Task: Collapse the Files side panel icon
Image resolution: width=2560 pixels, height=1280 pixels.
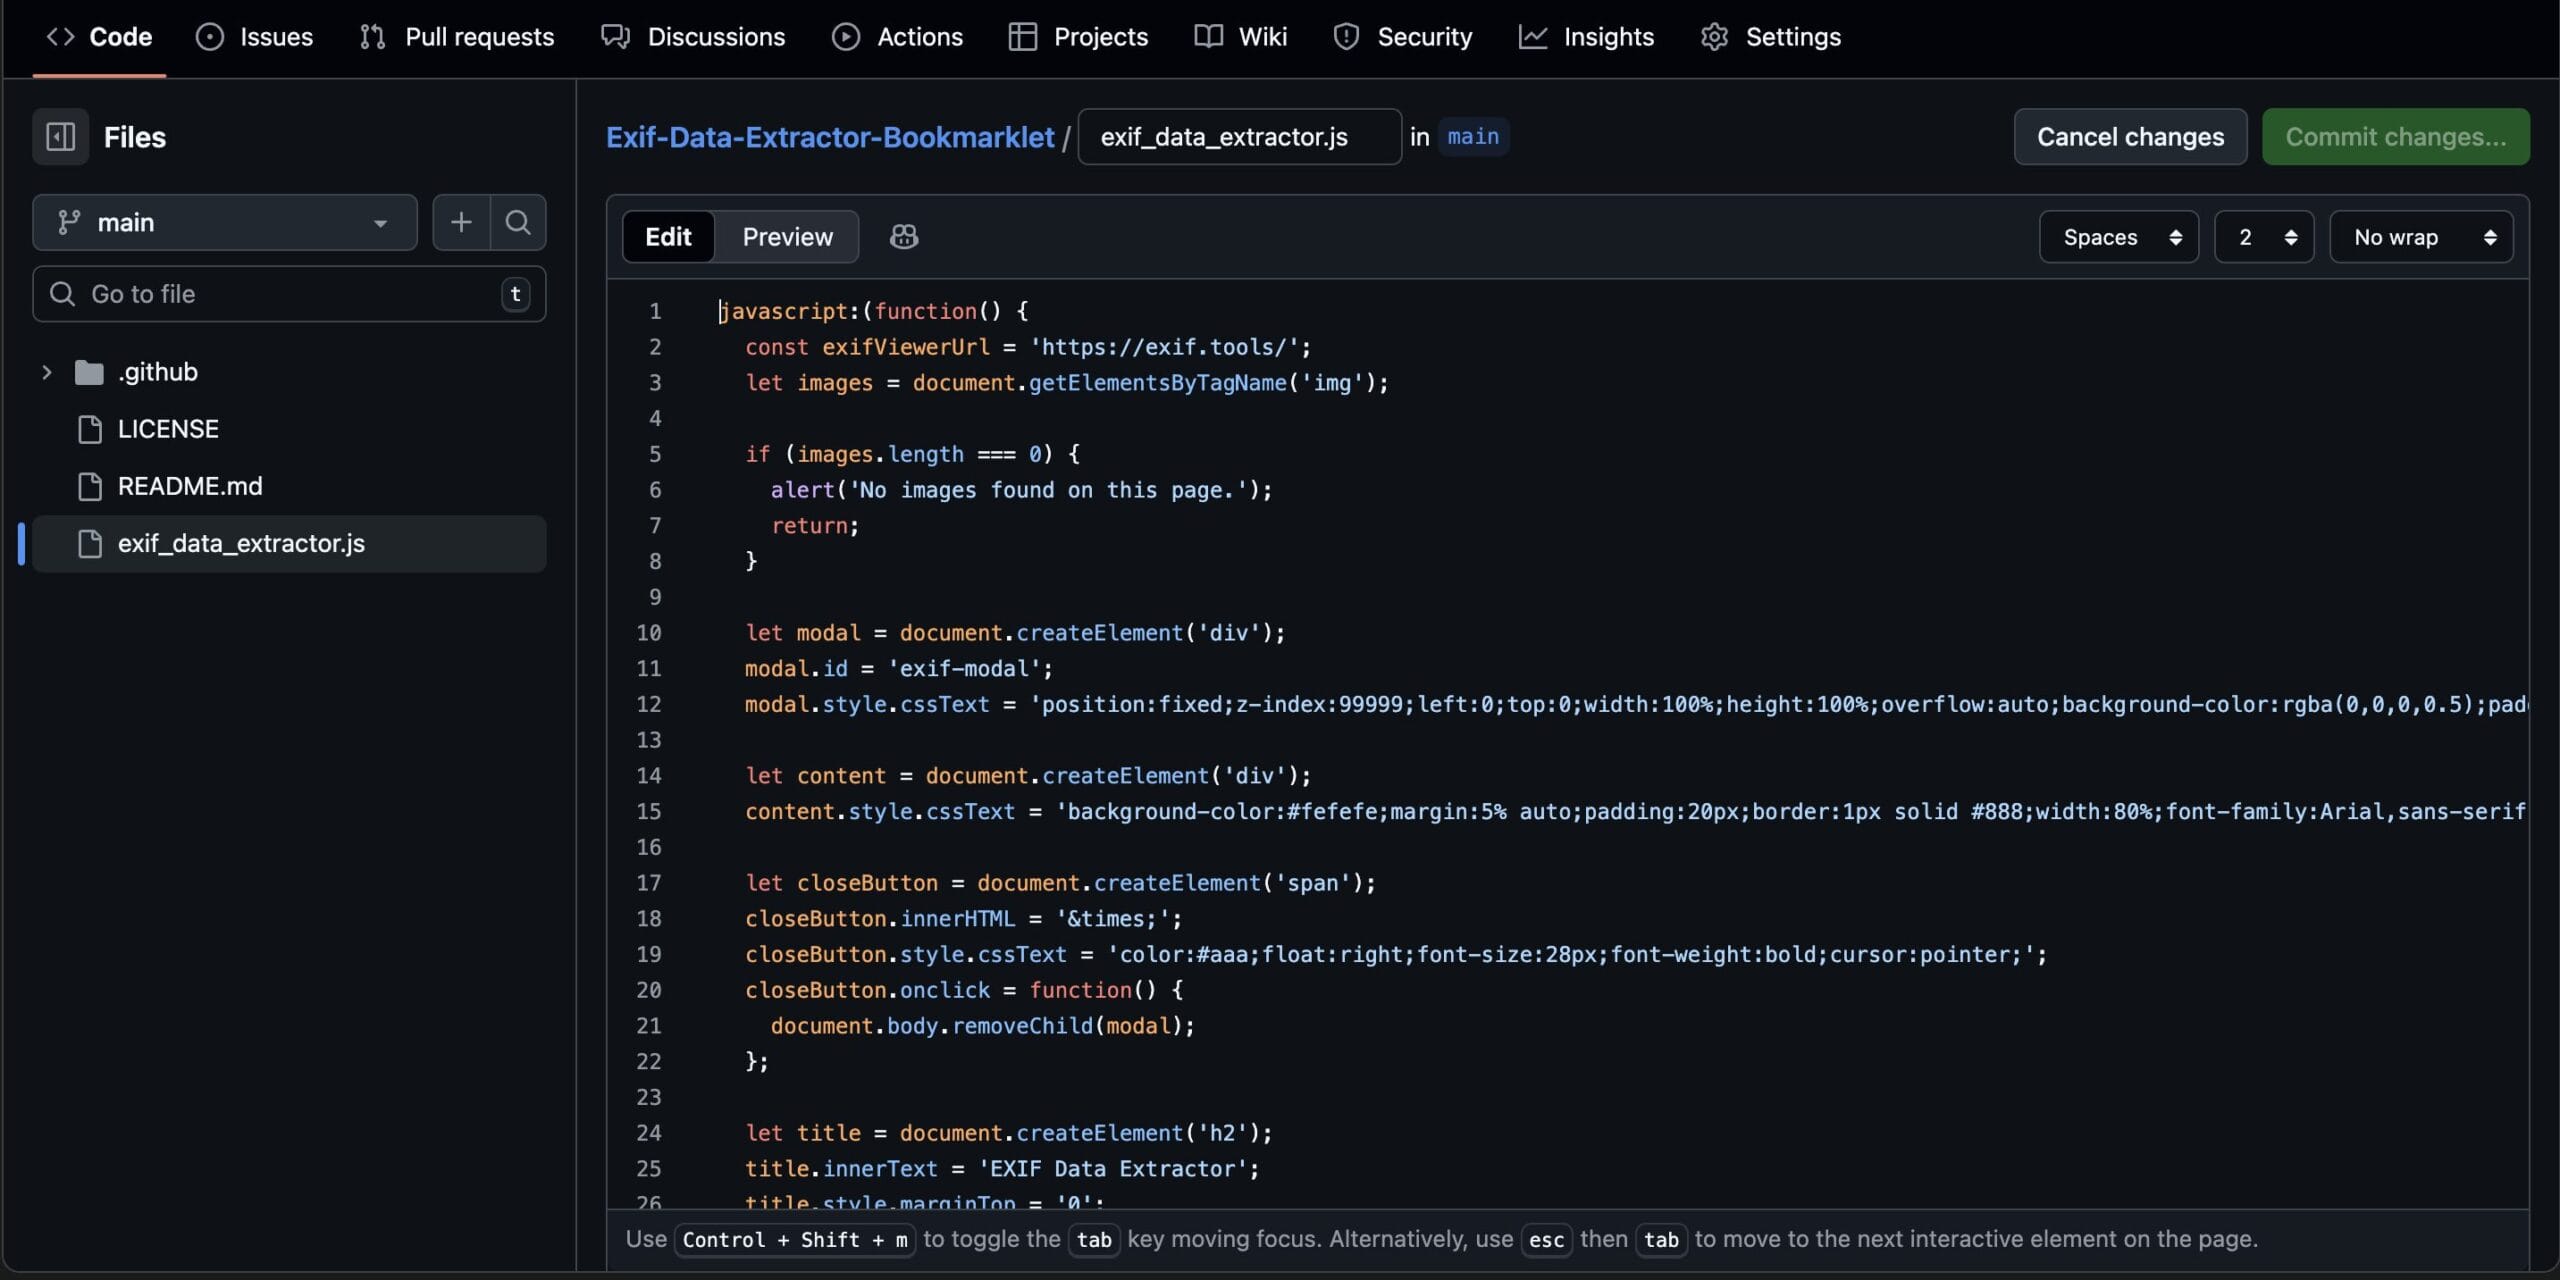Action: click(60, 137)
